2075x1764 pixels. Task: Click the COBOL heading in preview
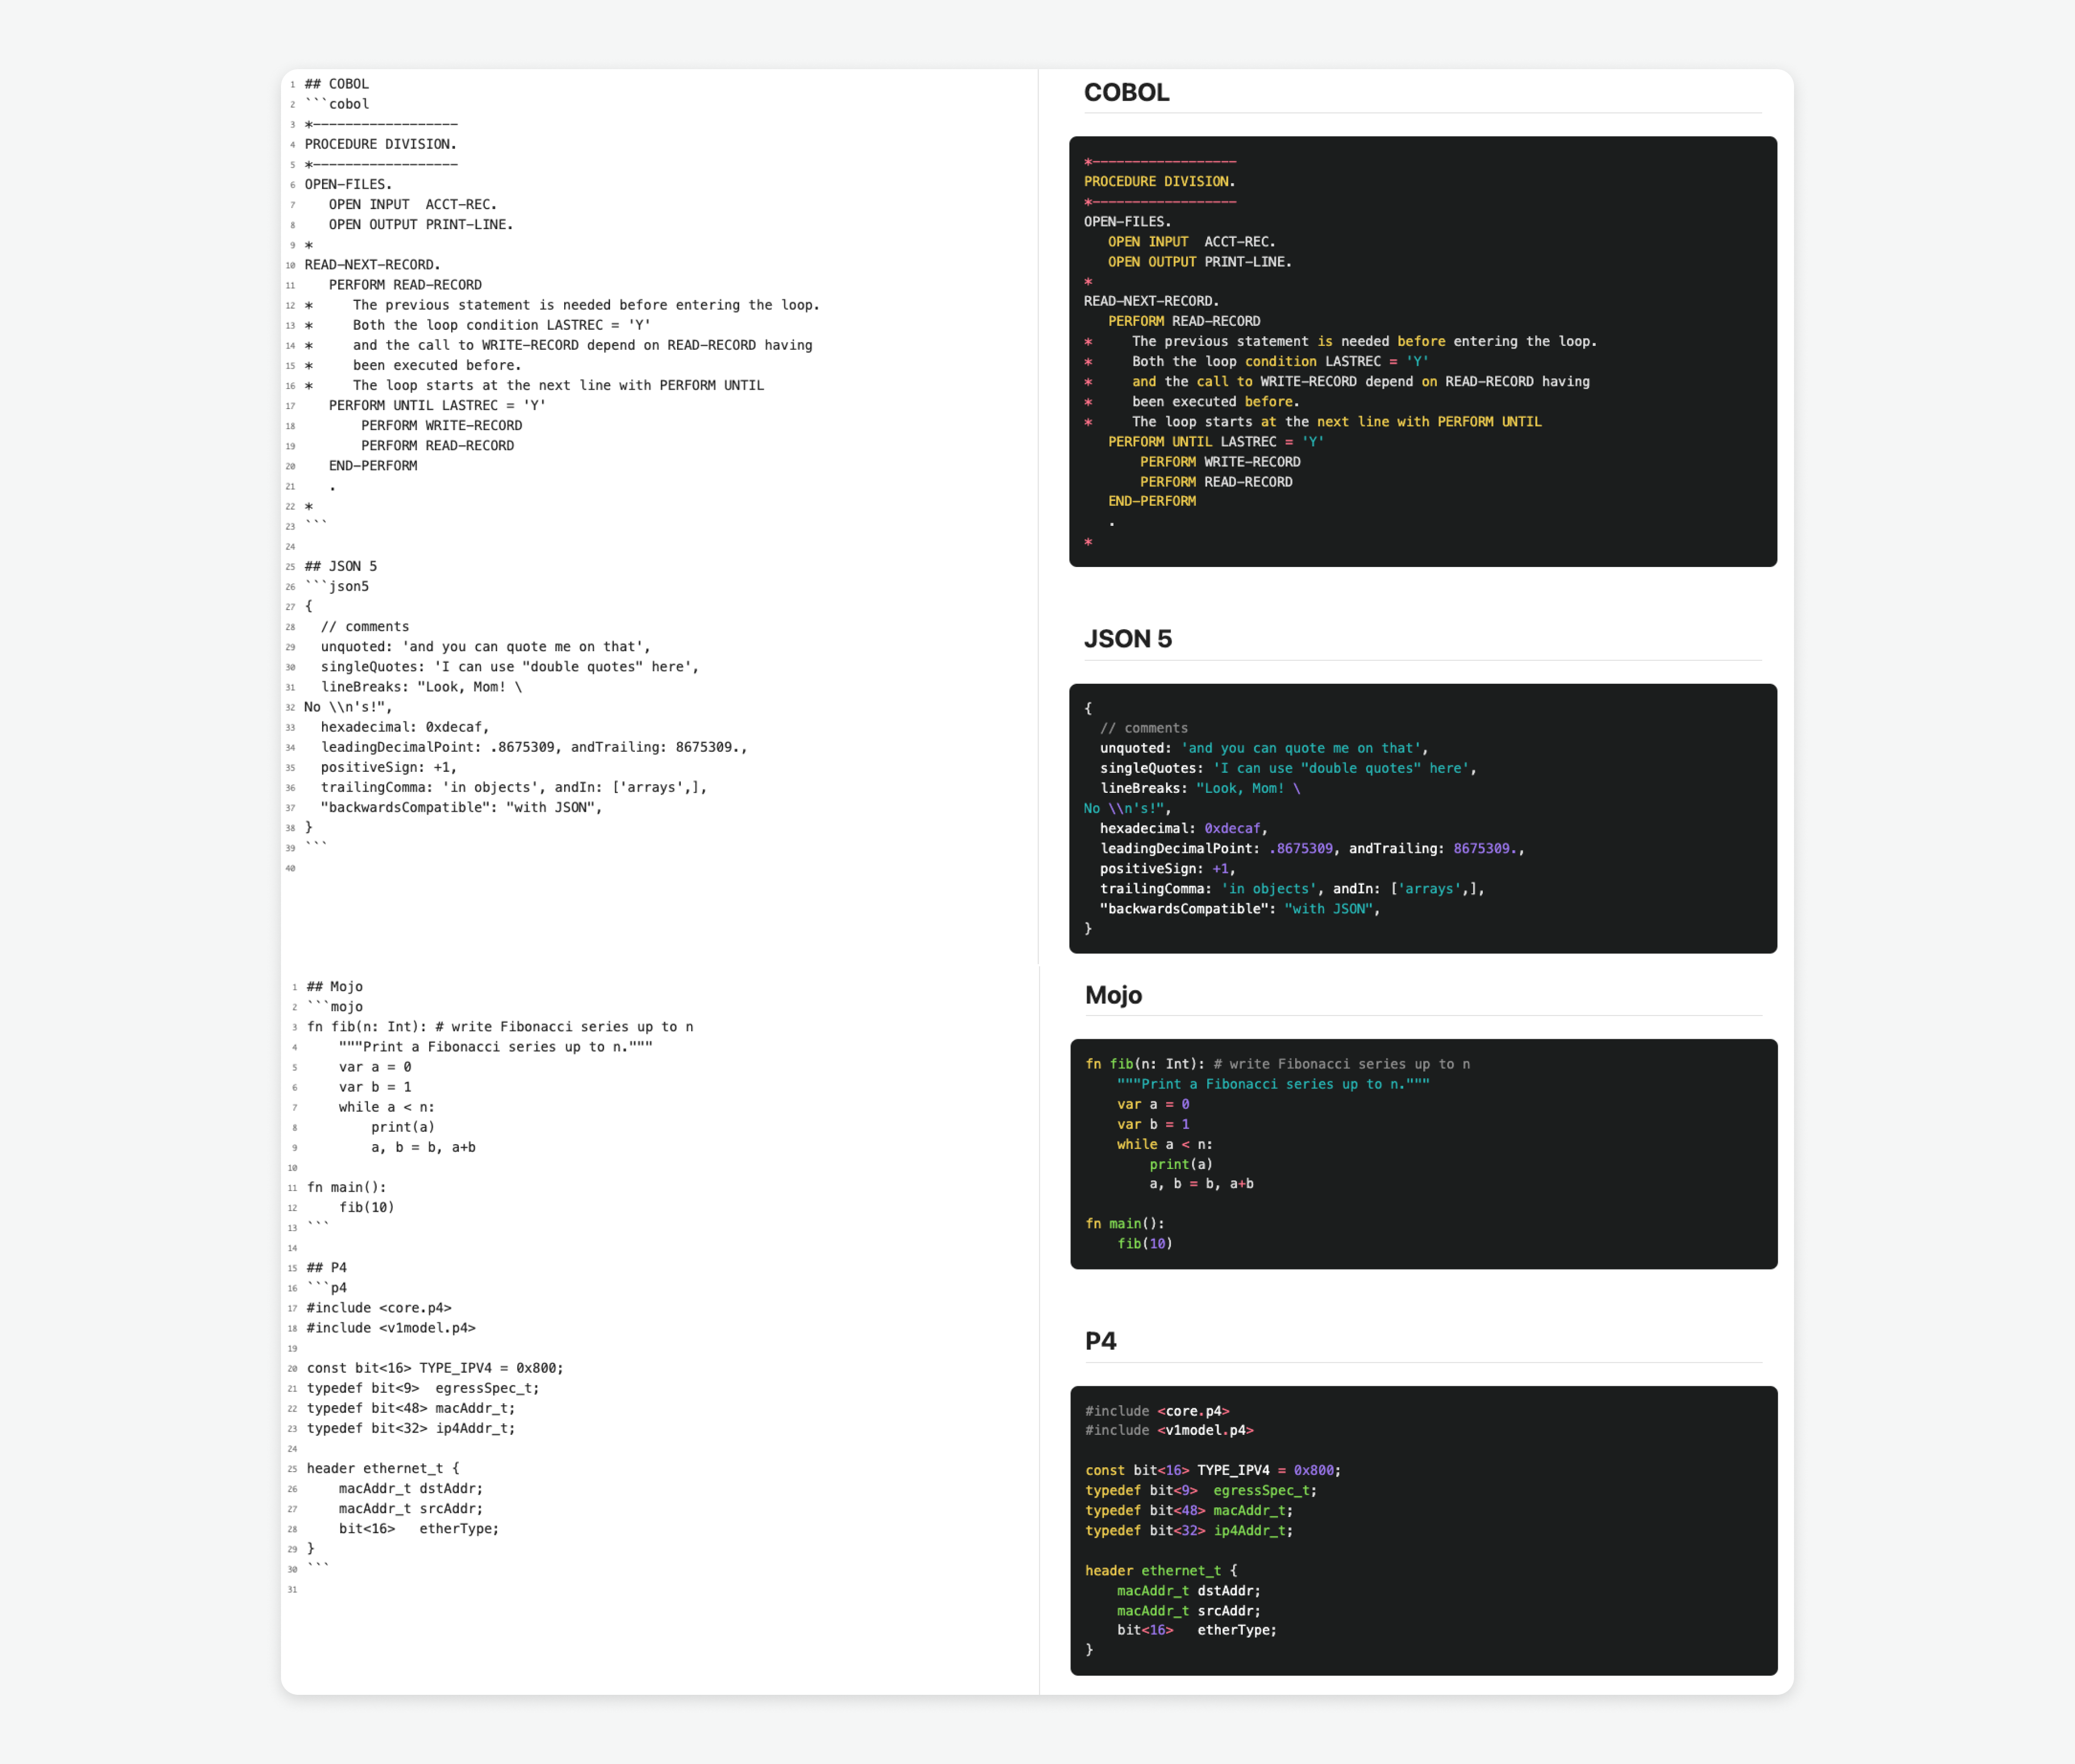(1126, 92)
